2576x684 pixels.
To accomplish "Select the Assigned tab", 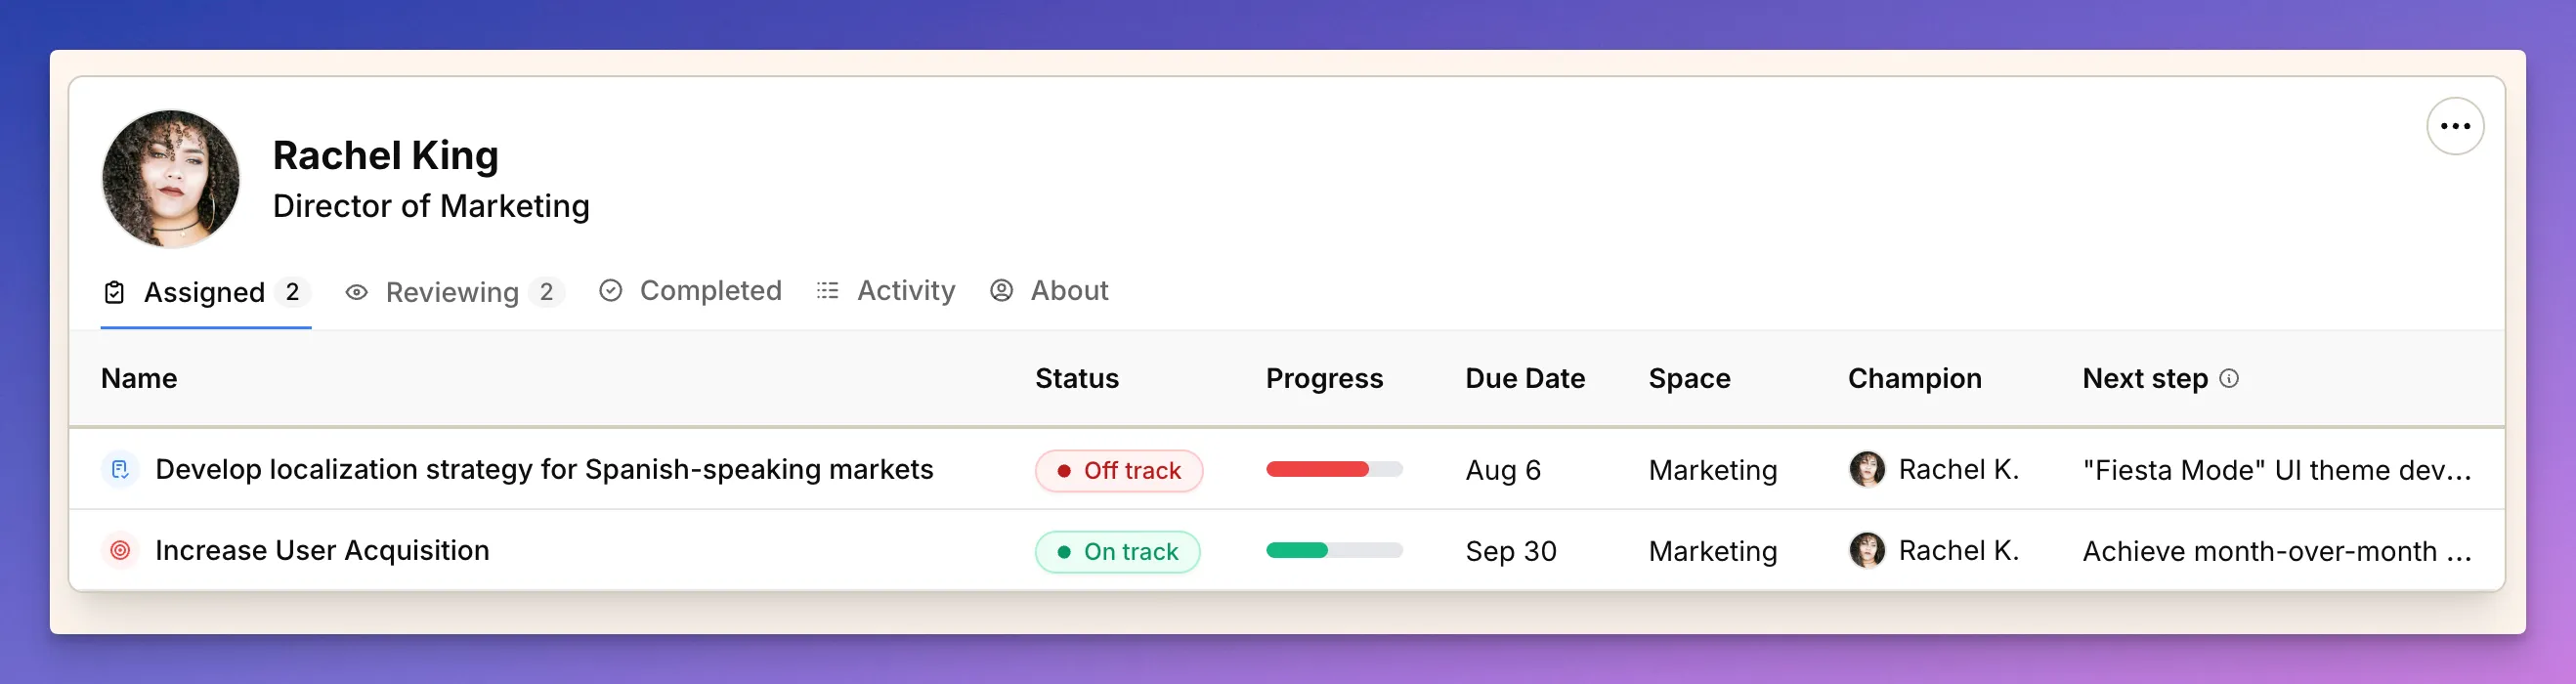I will coord(205,292).
